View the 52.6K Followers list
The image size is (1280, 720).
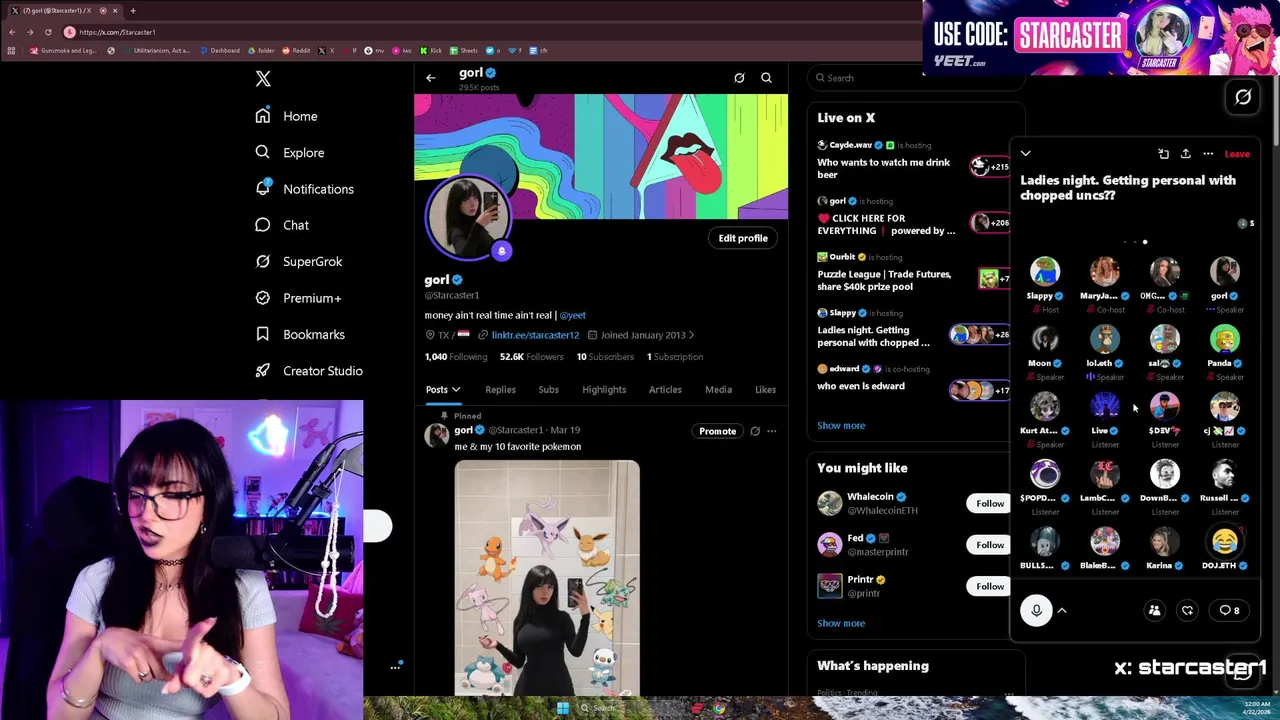point(532,357)
